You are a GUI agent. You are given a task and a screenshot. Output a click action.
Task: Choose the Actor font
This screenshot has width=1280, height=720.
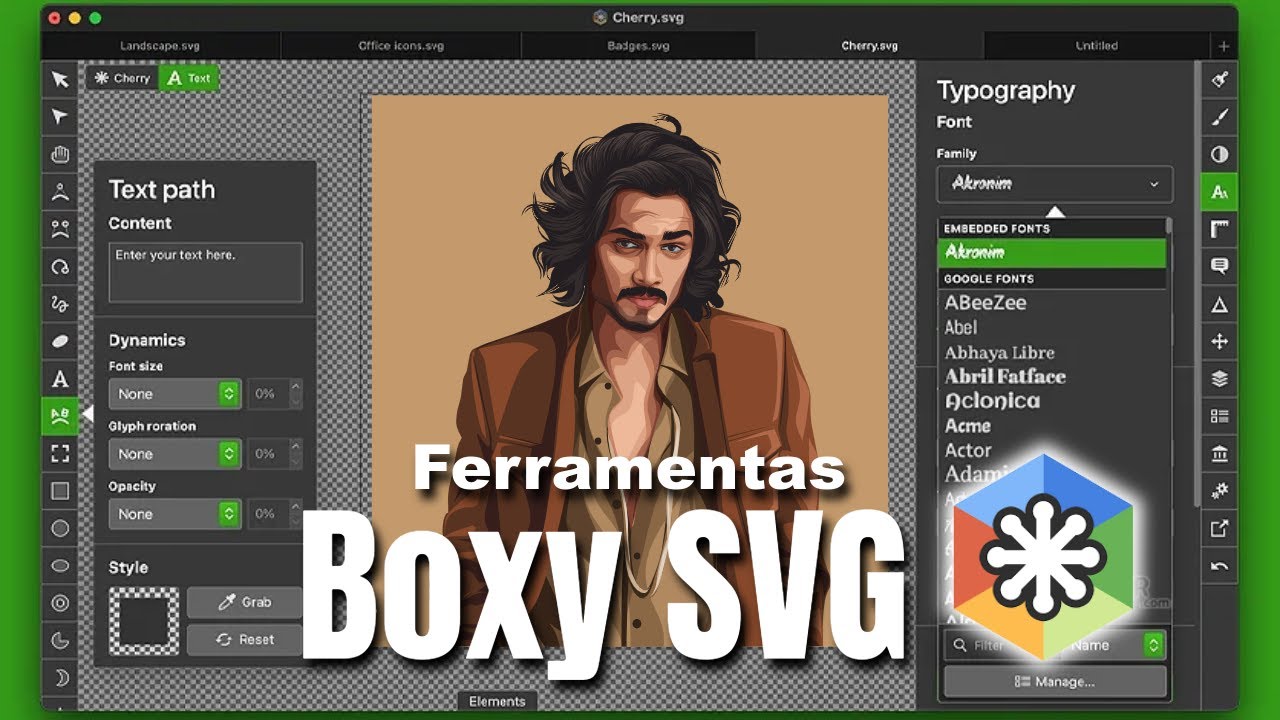click(x=968, y=450)
